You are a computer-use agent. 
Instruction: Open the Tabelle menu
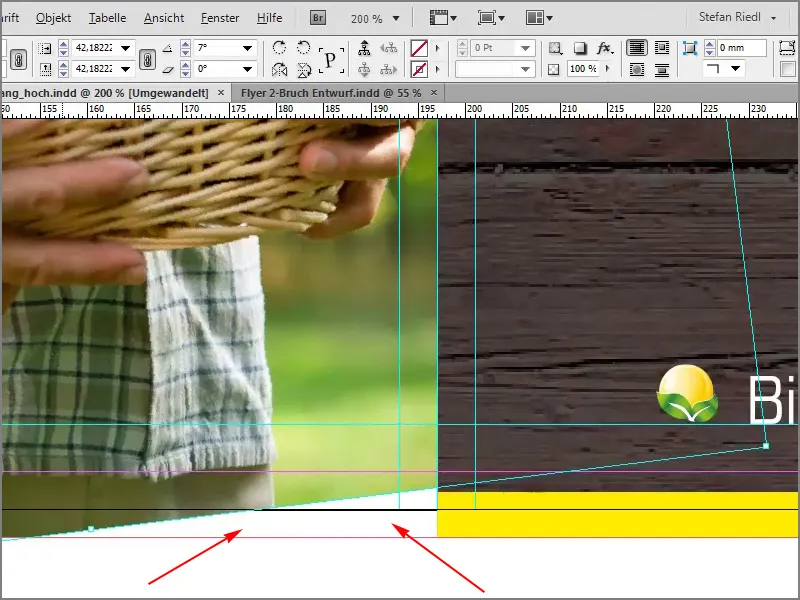click(x=107, y=18)
